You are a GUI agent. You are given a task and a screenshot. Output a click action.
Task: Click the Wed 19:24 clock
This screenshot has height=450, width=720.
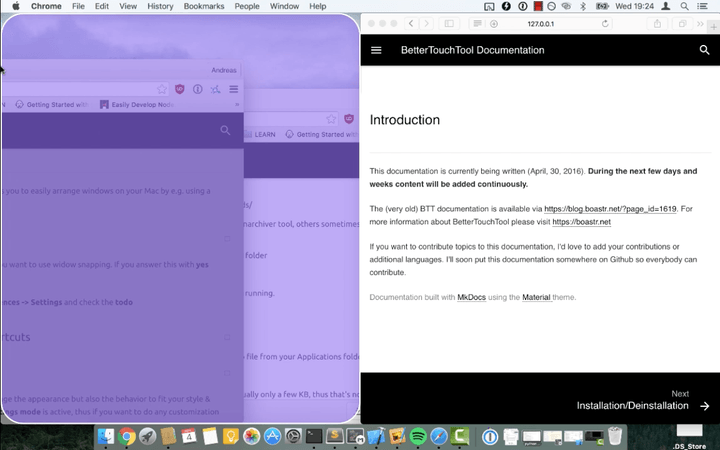634,6
